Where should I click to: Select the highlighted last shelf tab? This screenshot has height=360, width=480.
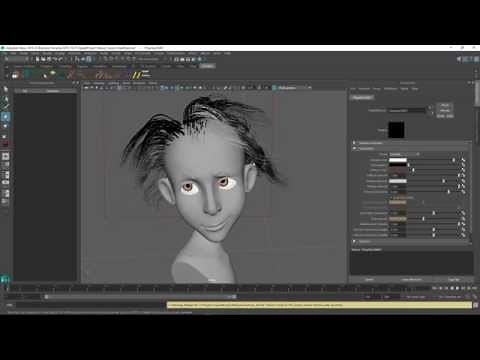tap(207, 66)
